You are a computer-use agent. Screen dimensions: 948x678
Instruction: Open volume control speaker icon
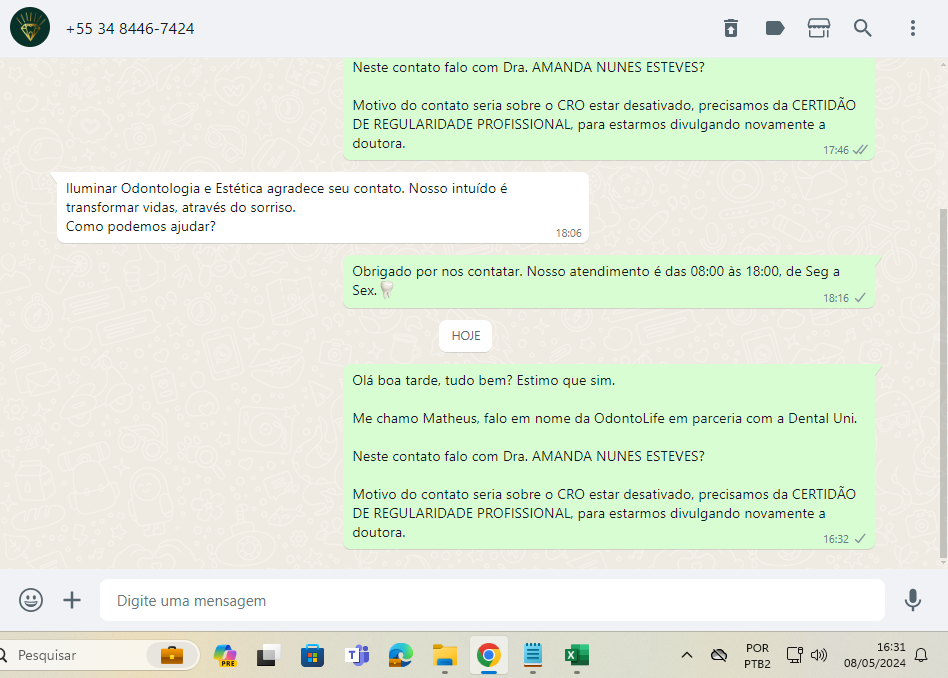(x=819, y=655)
